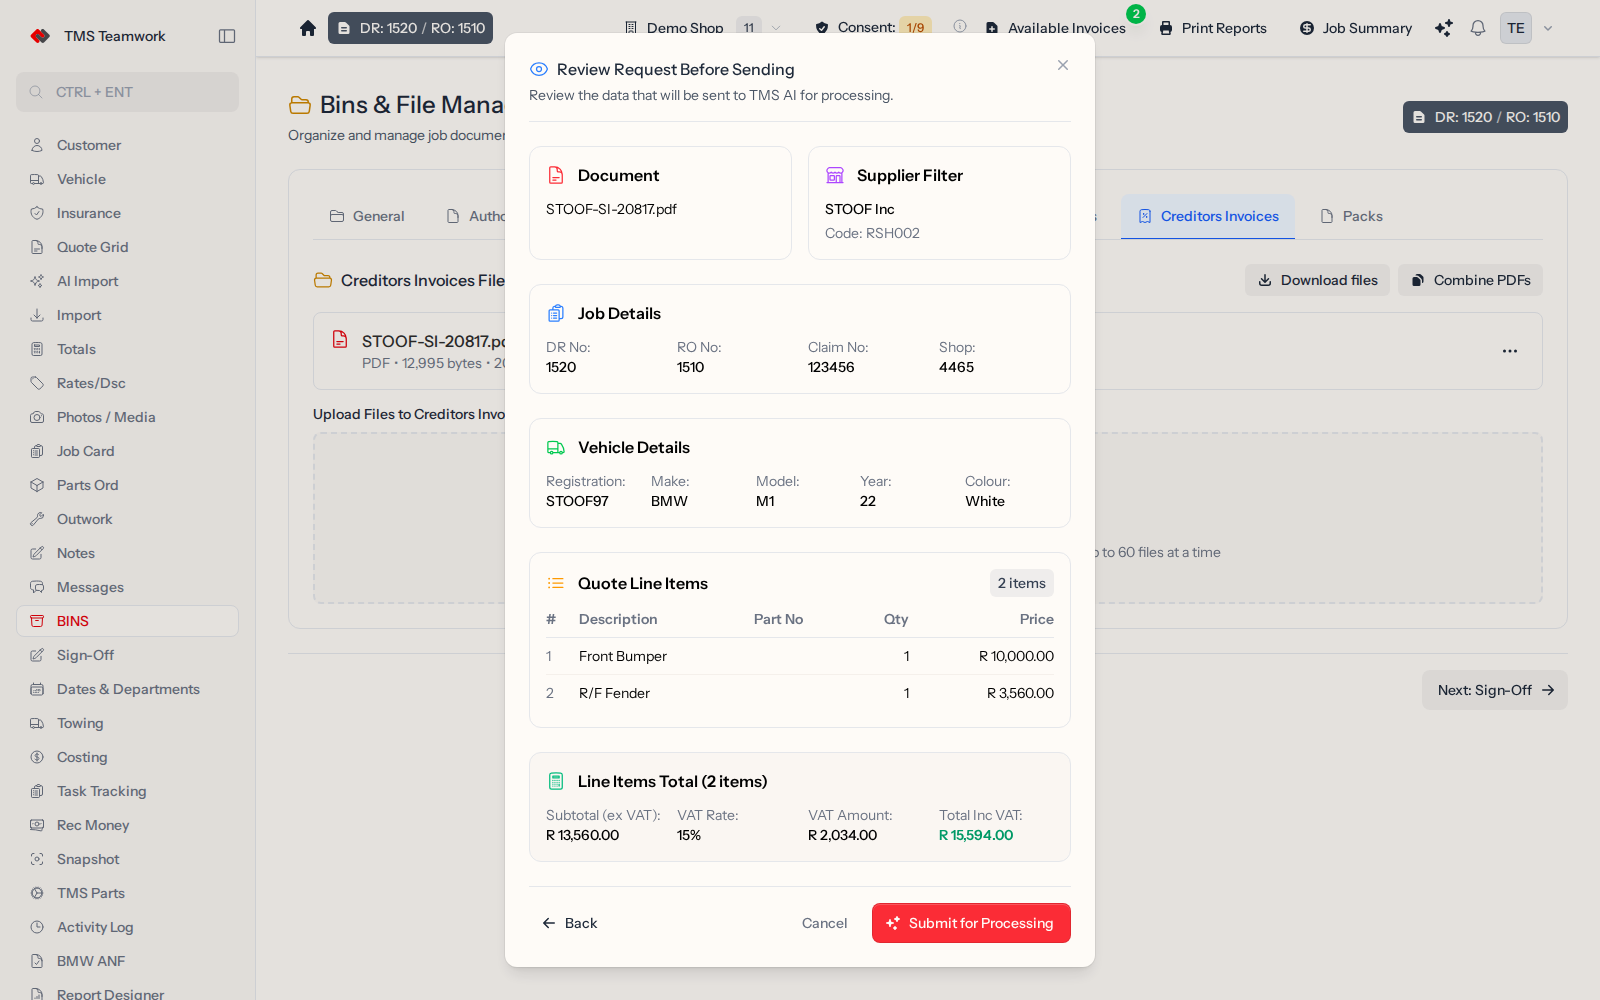Click the BINS archive icon
The width and height of the screenshot is (1600, 1000).
coord(37,621)
